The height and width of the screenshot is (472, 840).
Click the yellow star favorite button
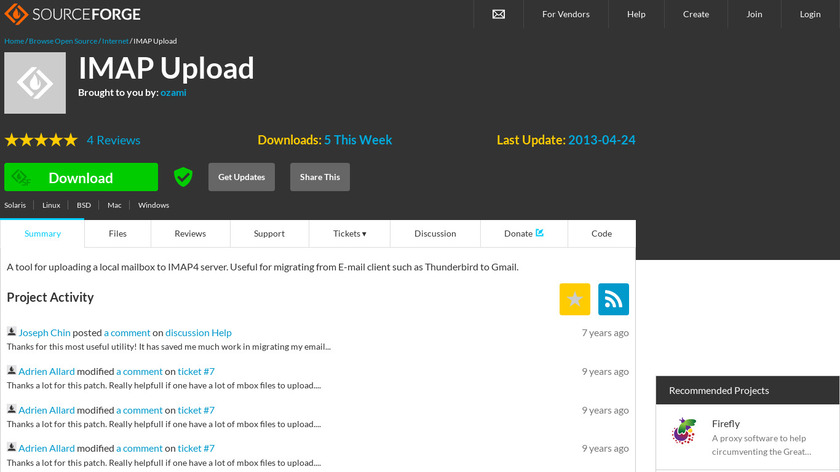(x=575, y=299)
